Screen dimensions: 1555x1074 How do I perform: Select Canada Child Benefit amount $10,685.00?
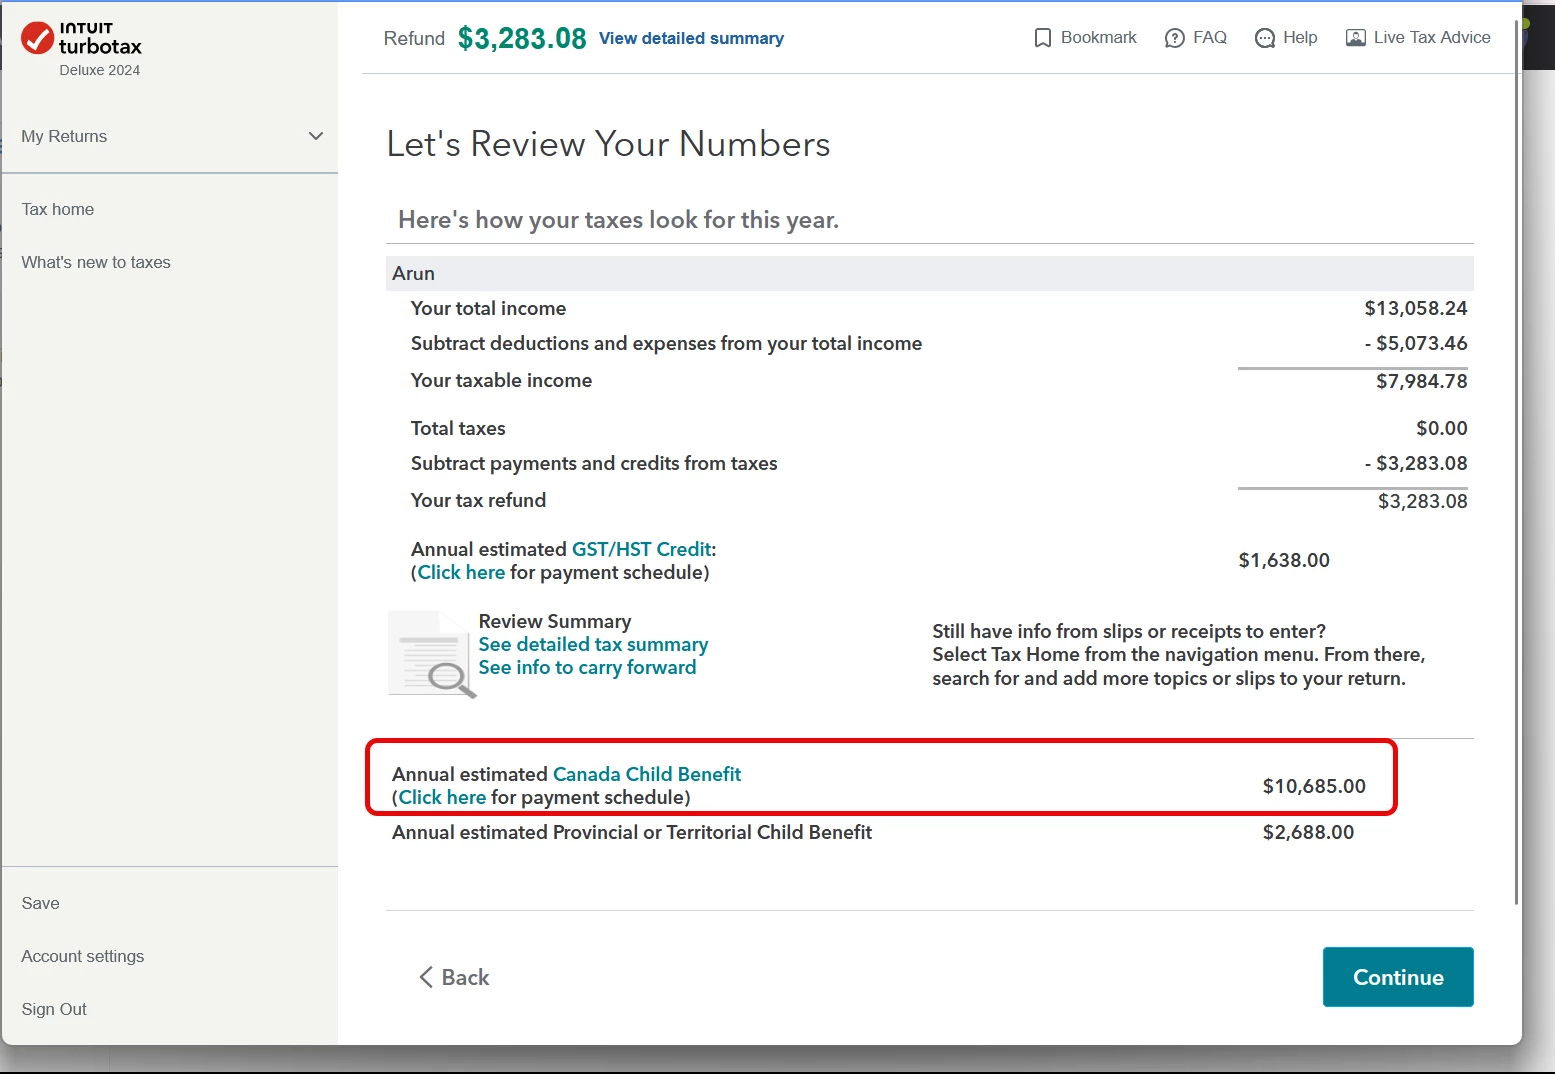coord(1314,786)
